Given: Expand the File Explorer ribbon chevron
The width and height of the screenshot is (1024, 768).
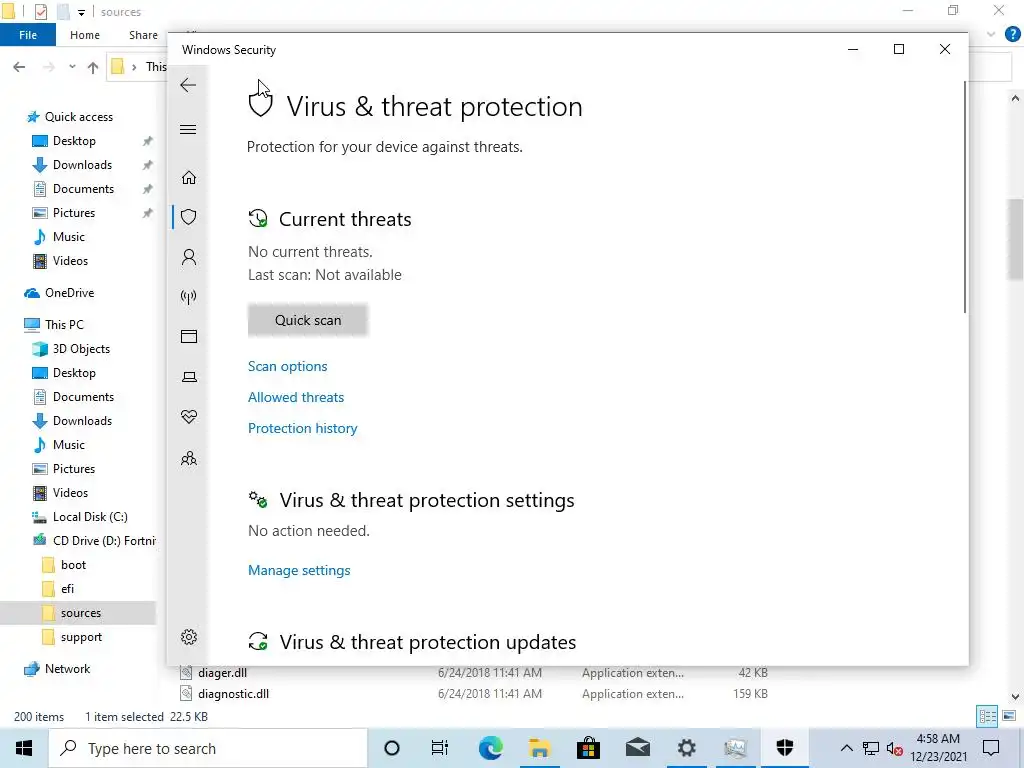Looking at the screenshot, I should 991,35.
